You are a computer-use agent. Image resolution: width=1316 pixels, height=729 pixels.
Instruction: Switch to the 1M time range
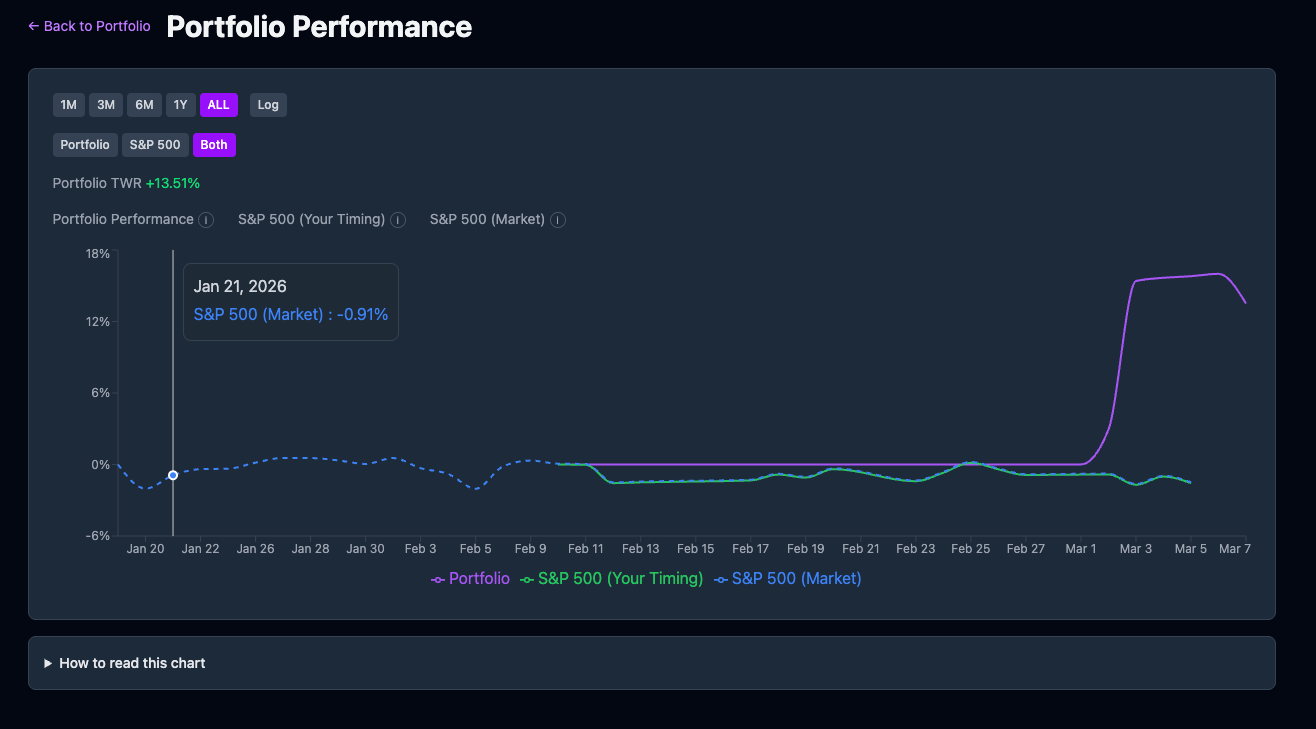coord(68,104)
